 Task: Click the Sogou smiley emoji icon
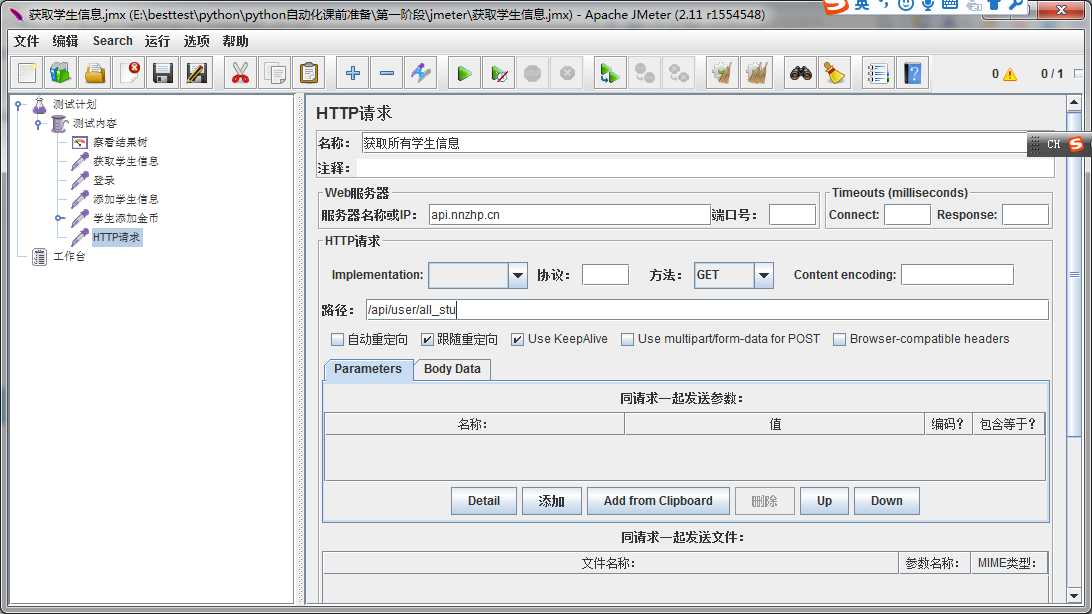coord(905,5)
